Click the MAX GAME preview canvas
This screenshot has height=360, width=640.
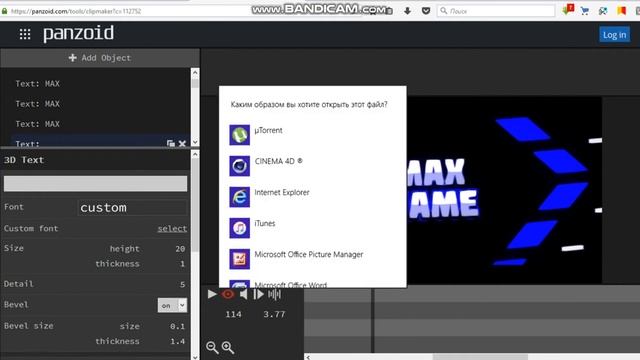(504, 190)
